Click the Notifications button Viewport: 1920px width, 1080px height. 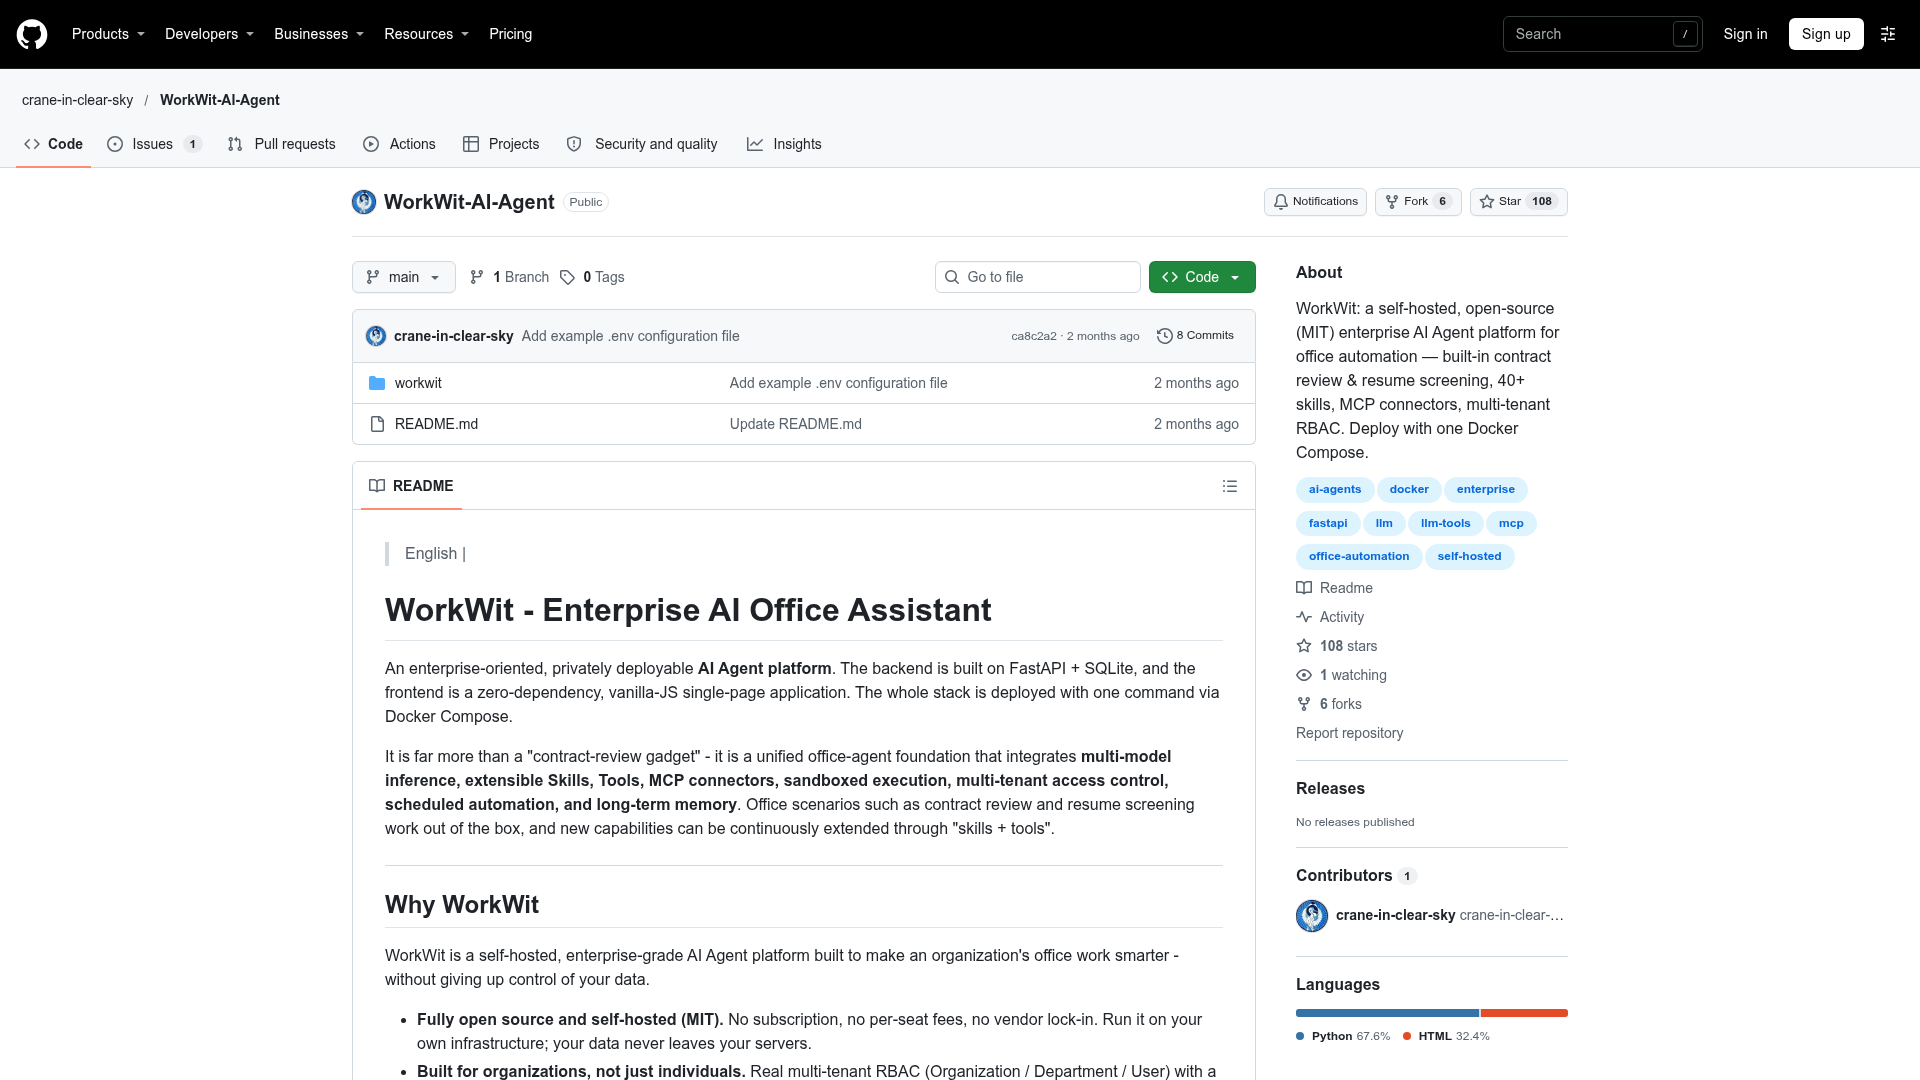tap(1315, 202)
